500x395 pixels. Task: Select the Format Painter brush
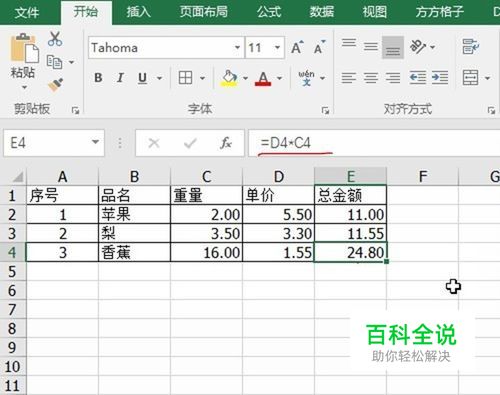pos(55,85)
